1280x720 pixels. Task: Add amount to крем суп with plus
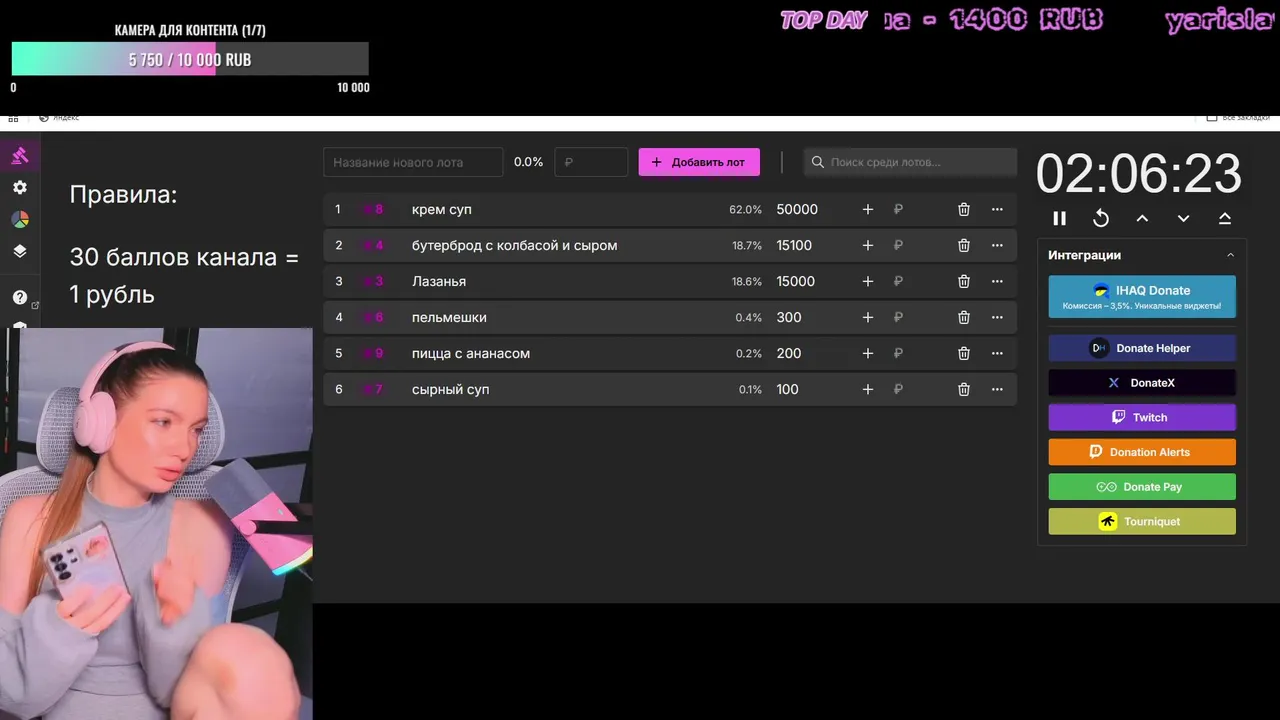[x=868, y=210]
